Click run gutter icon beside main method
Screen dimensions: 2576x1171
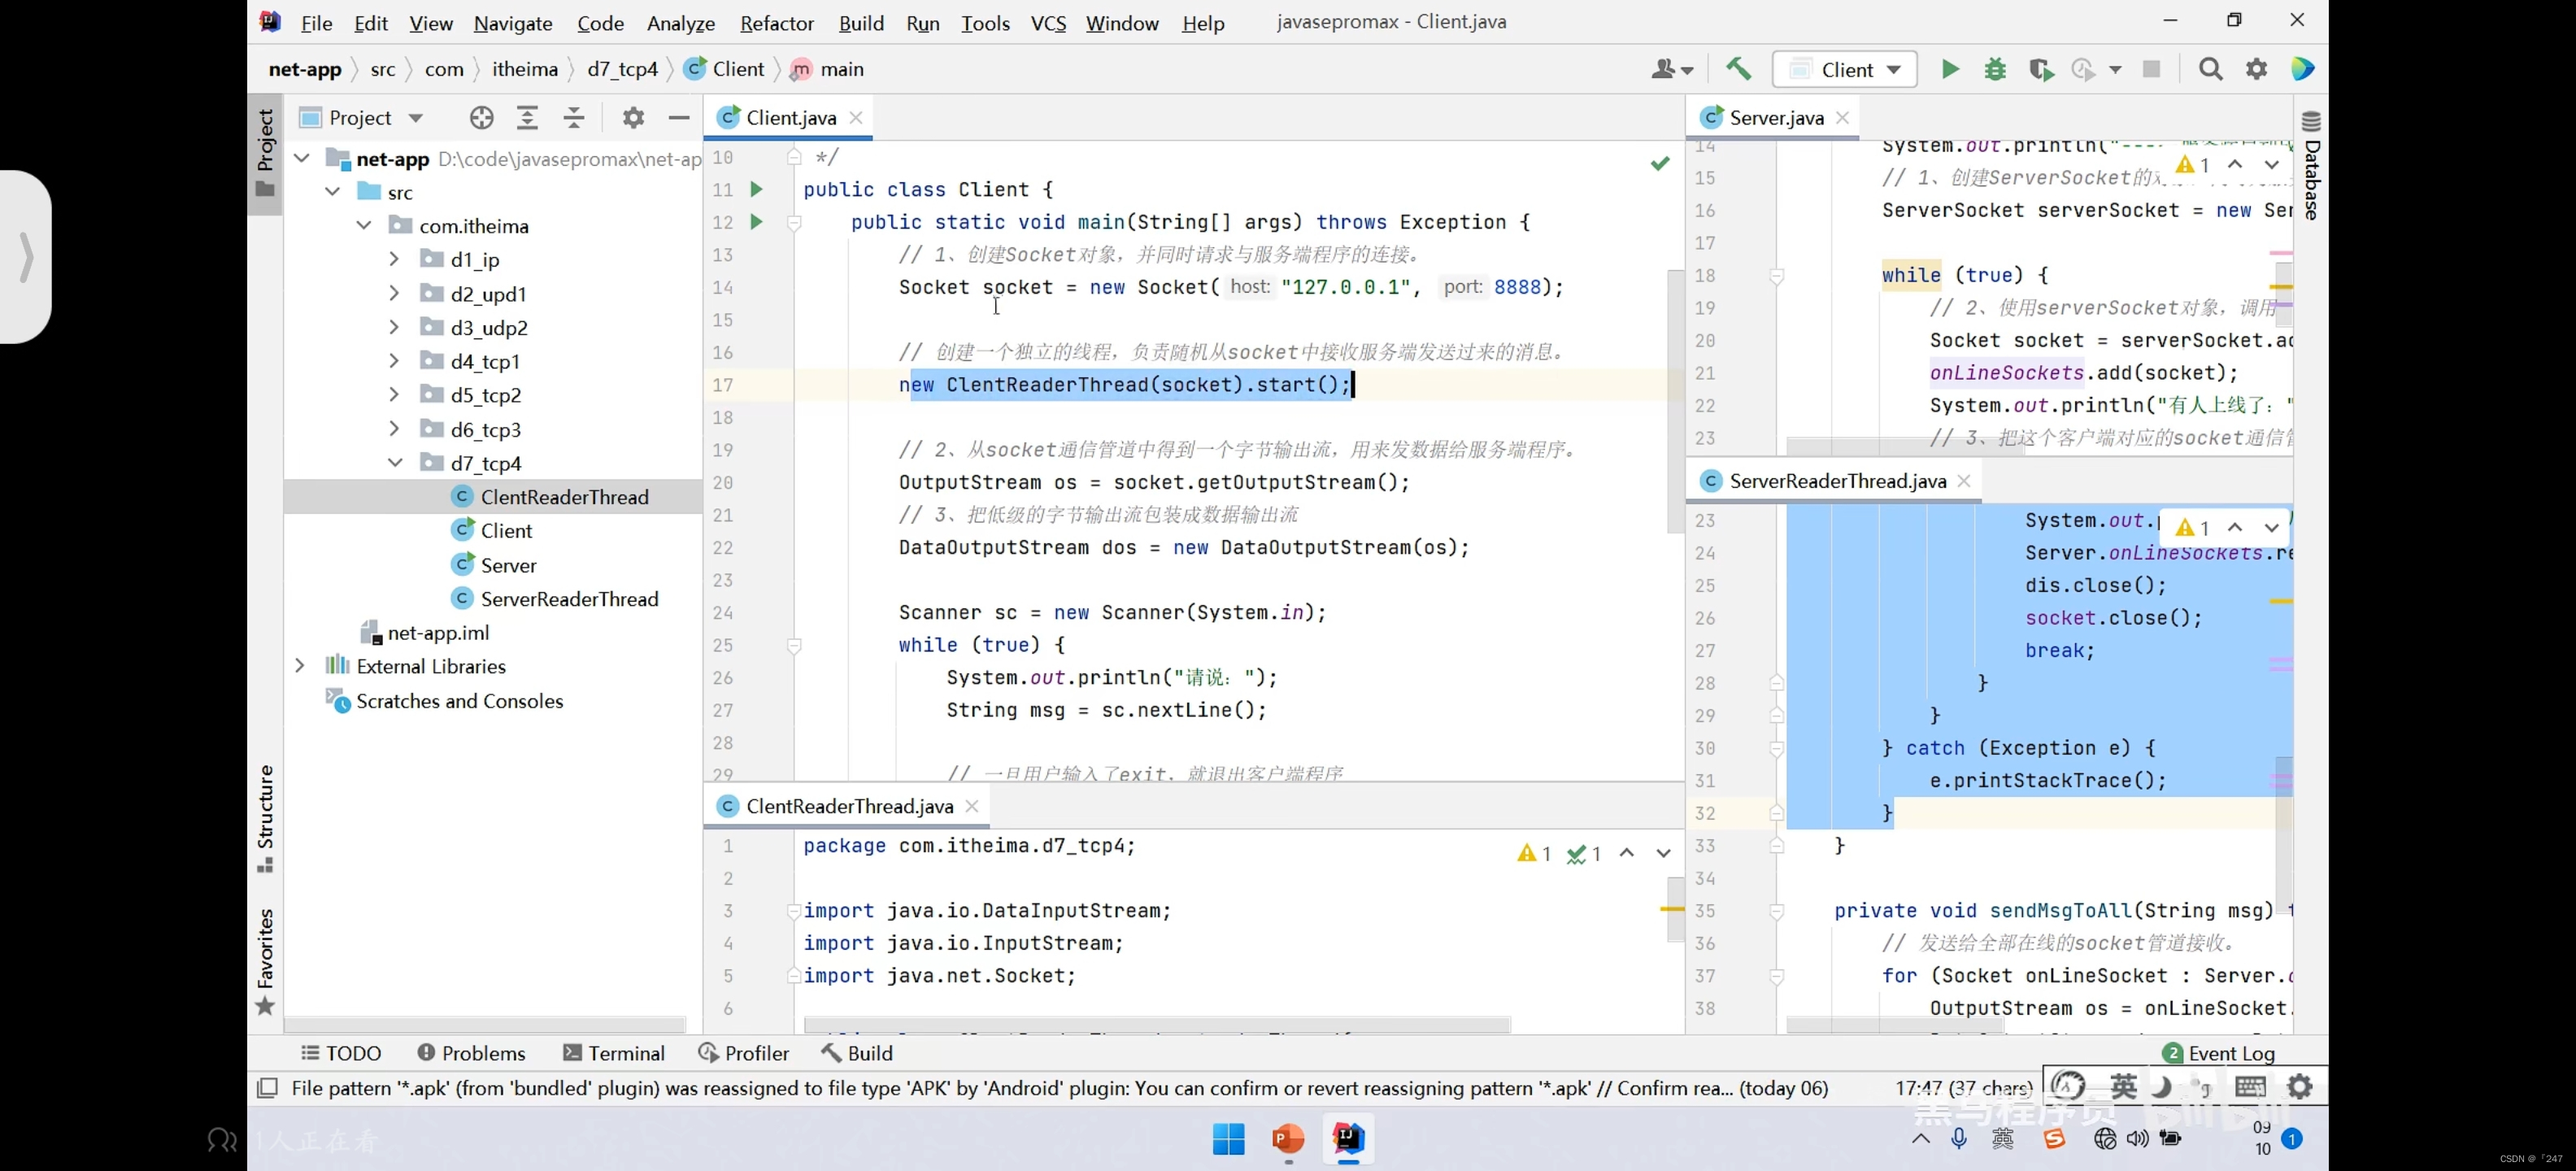click(x=757, y=222)
